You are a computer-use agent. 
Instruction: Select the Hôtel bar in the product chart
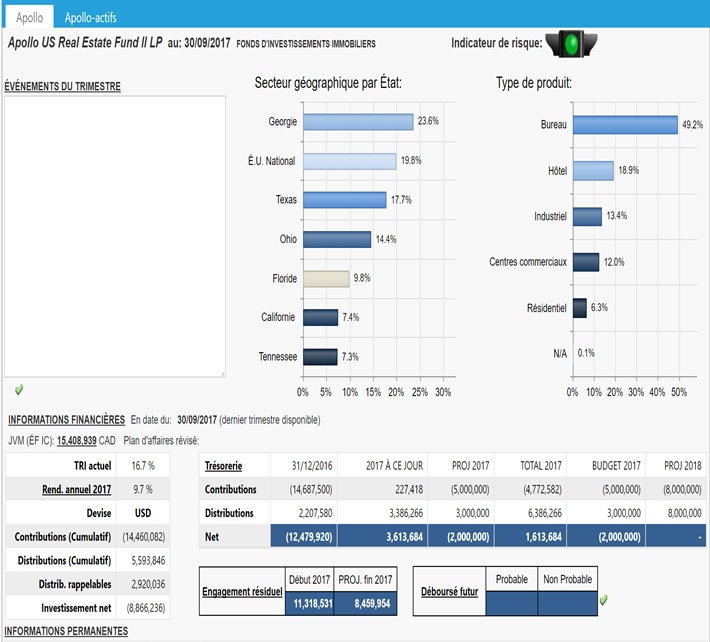coord(593,171)
